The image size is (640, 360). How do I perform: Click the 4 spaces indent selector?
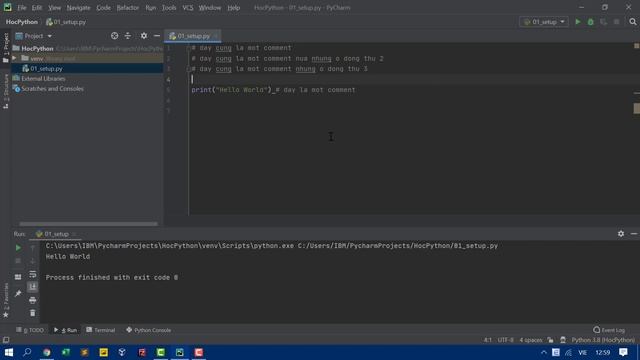[x=531, y=340]
